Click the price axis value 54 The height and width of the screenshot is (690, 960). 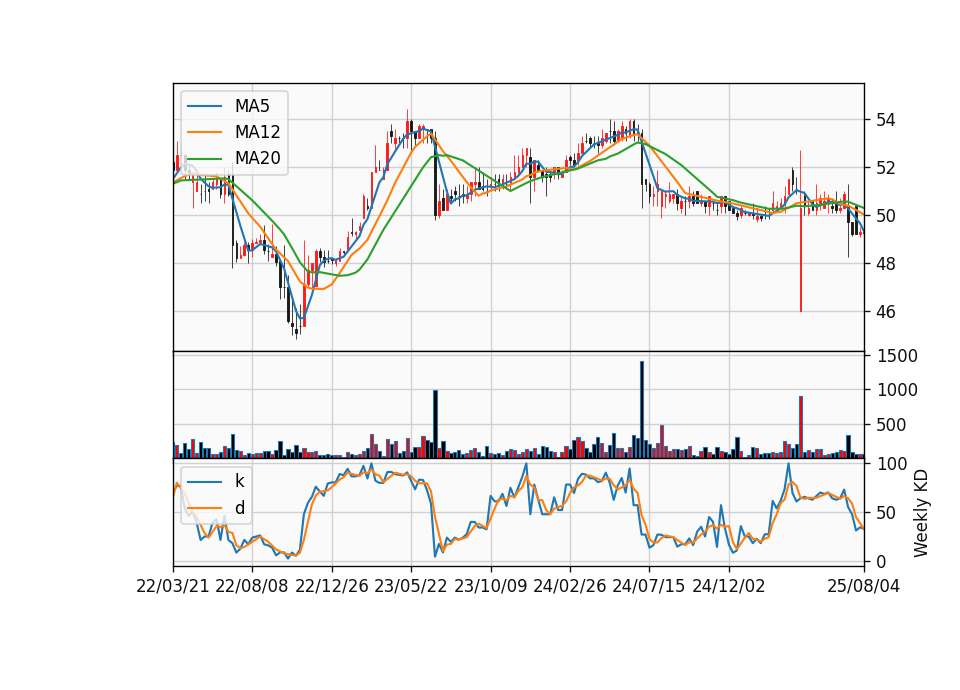pyautogui.click(x=885, y=120)
